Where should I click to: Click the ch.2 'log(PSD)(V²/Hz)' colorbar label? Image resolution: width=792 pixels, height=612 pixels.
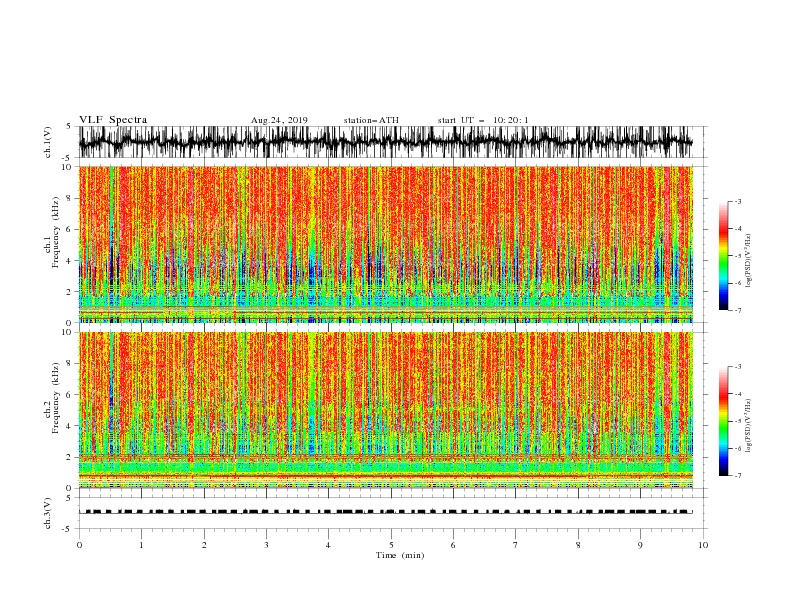point(749,426)
